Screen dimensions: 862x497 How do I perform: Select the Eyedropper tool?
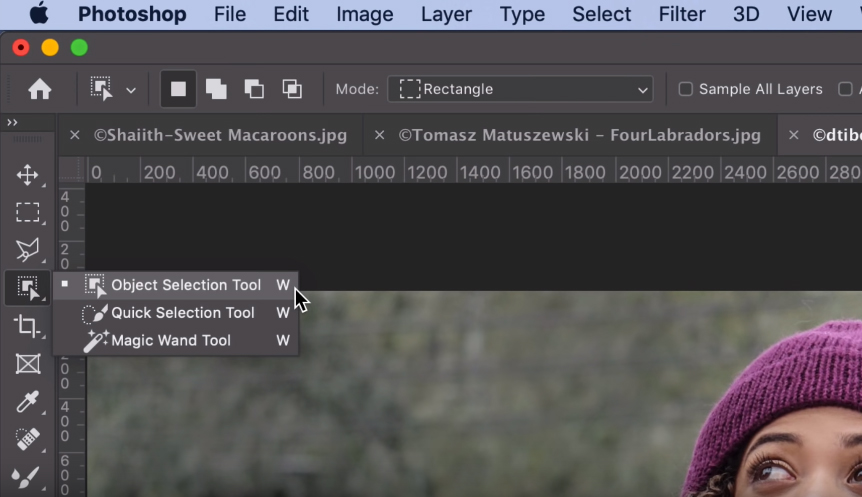[x=27, y=401]
